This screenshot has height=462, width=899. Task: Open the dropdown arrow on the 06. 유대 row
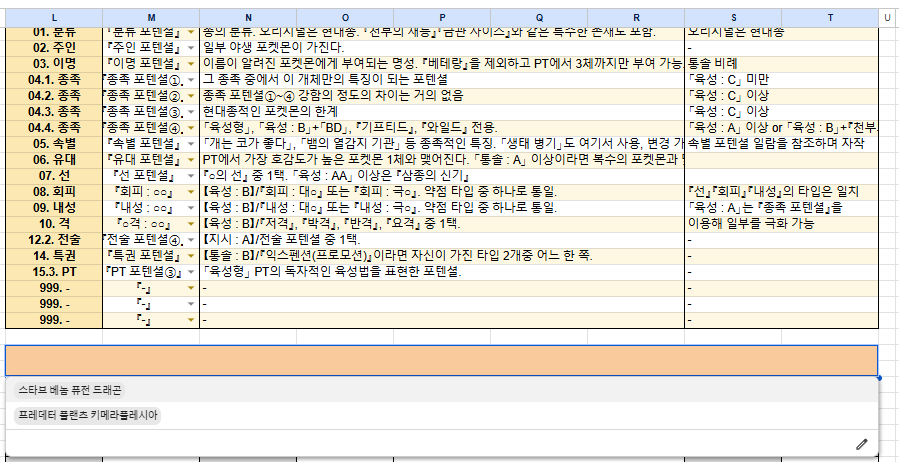pos(191,160)
